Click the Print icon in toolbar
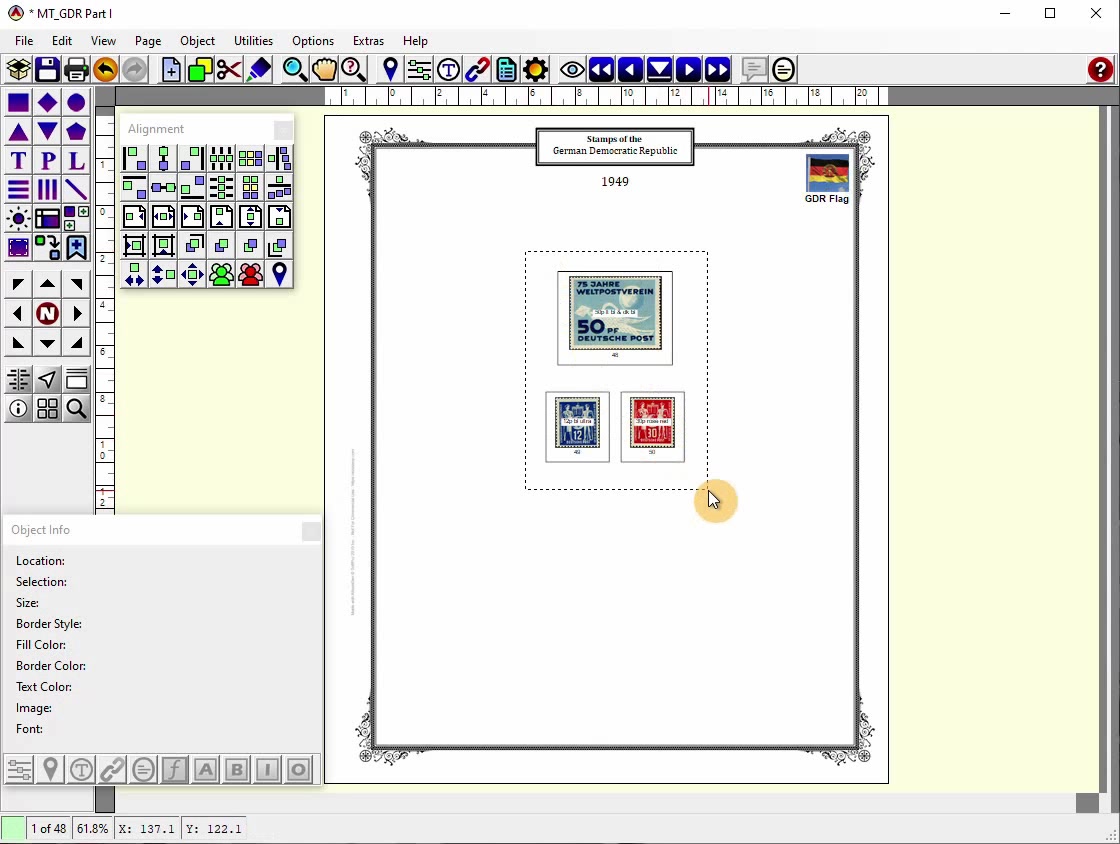The image size is (1120, 844). pyautogui.click(x=76, y=70)
